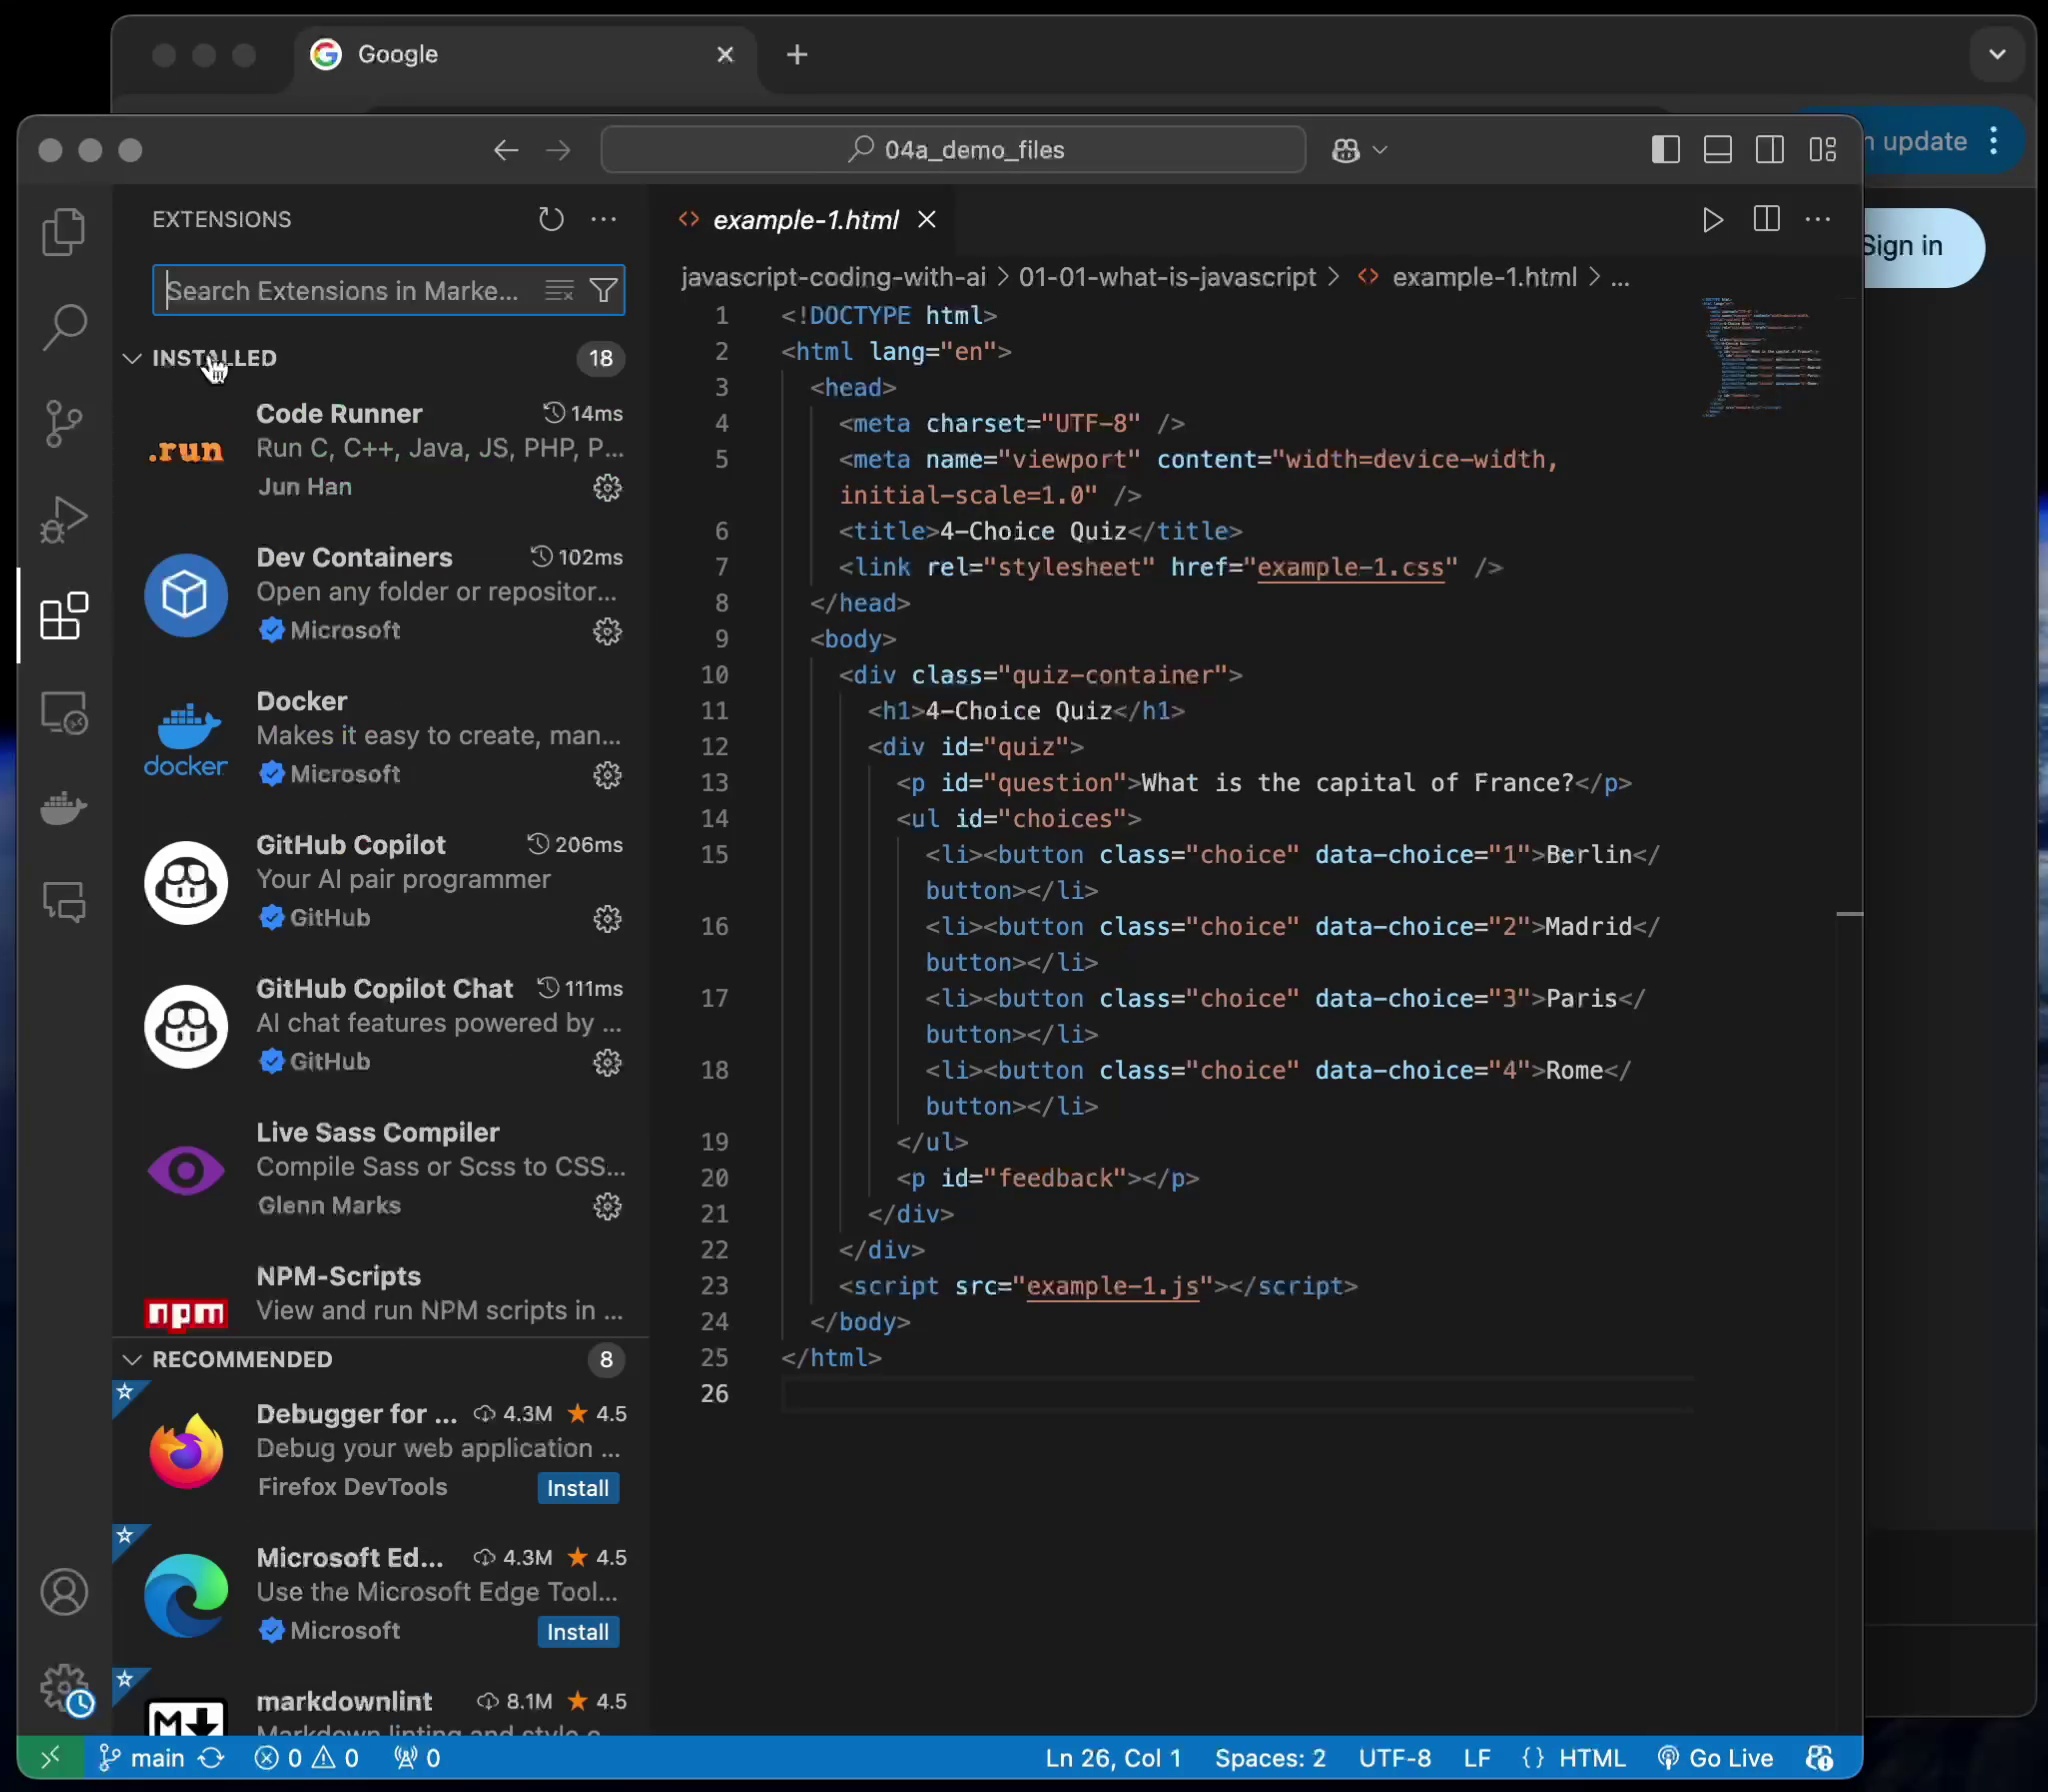Open the Manage gear in activity bar
2048x1792 pixels.
[64, 1689]
